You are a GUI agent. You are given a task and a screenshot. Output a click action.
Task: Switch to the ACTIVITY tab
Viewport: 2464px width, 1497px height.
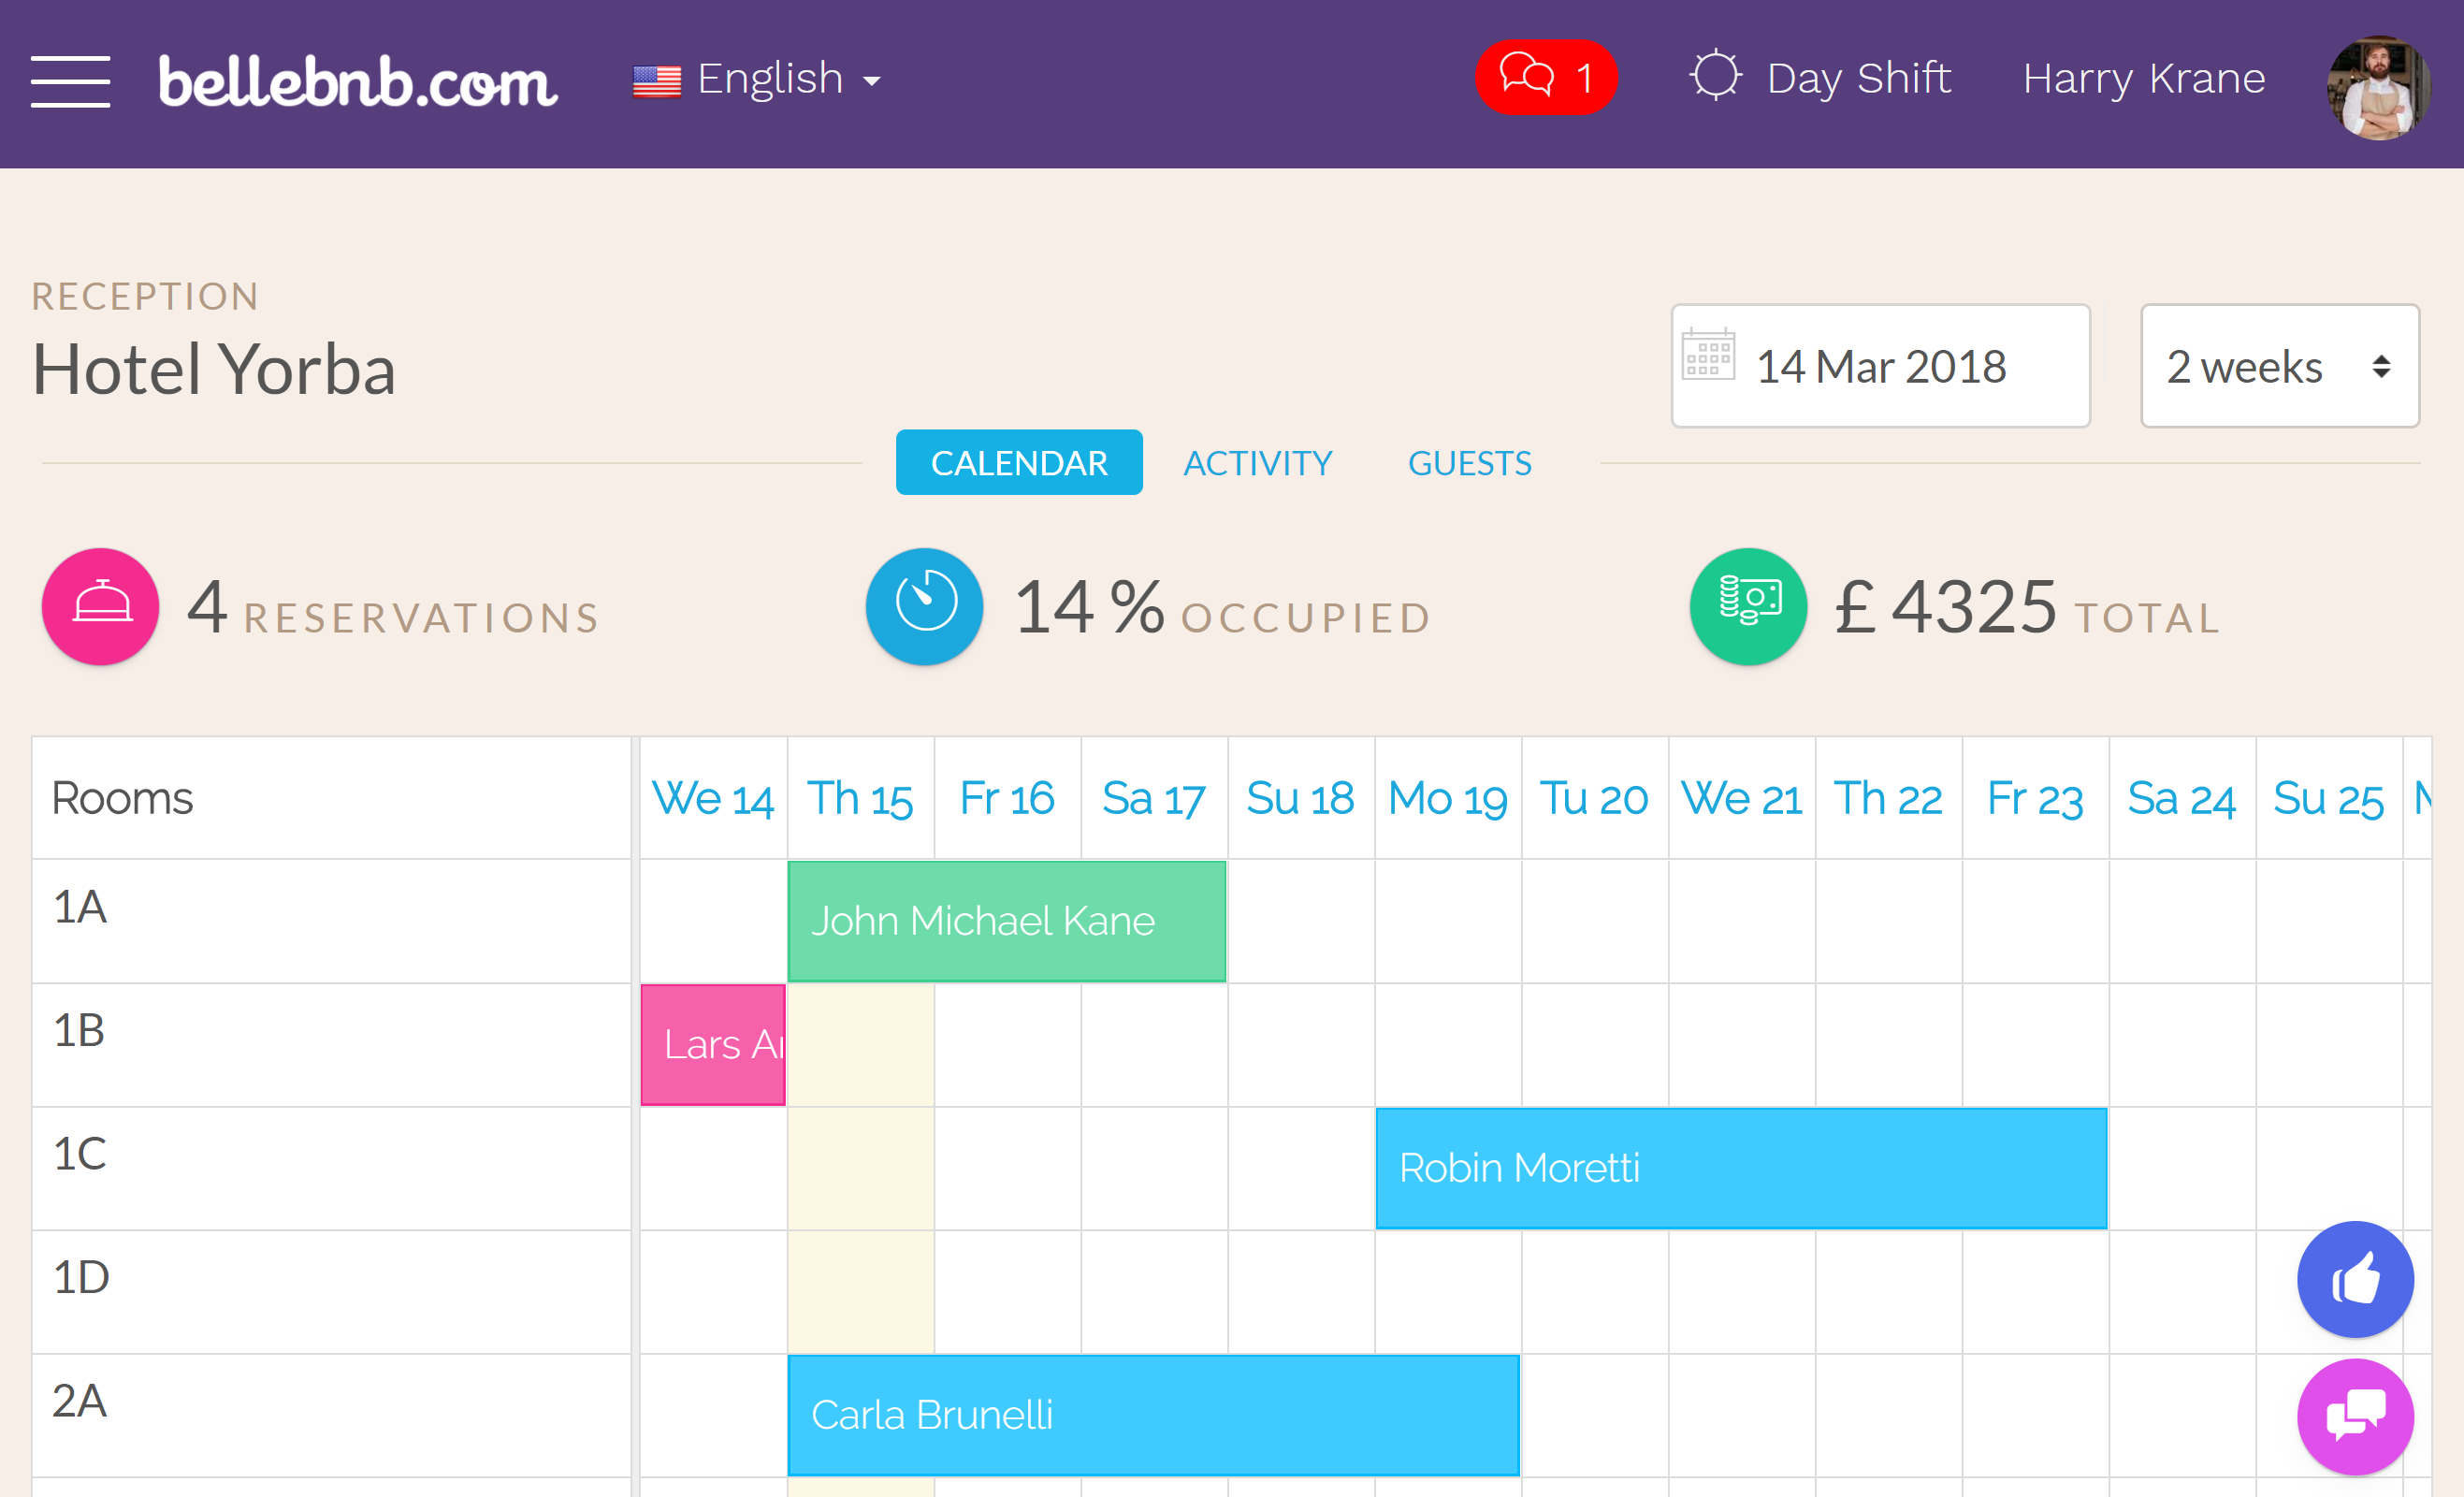coord(1258,461)
